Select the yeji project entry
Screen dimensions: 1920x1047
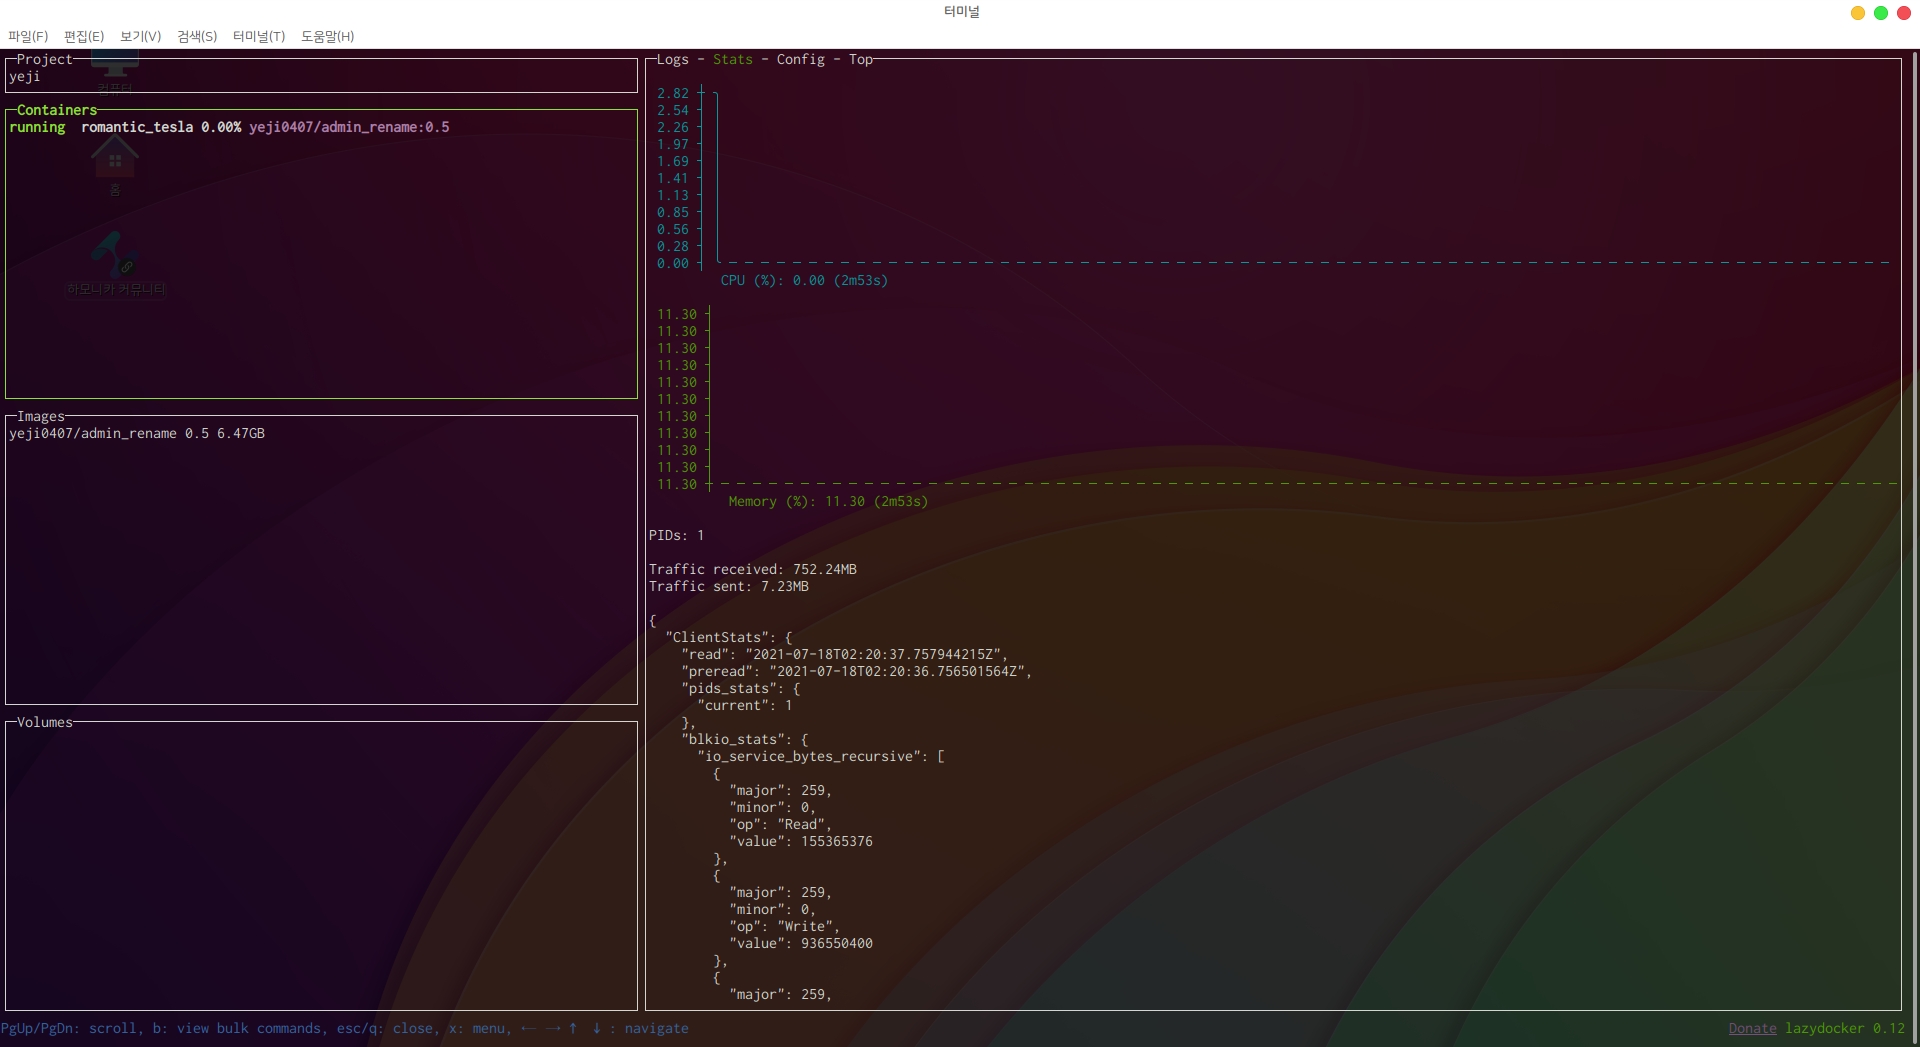[25, 77]
